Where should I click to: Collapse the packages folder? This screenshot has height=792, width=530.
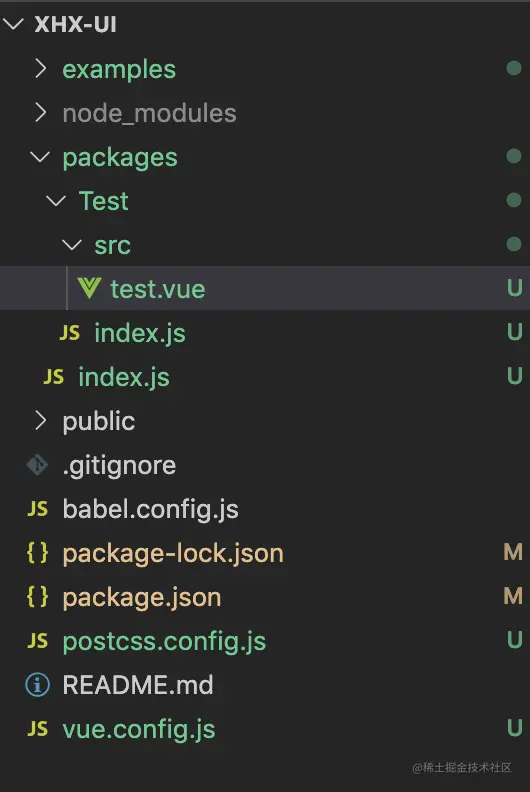[x=40, y=157]
